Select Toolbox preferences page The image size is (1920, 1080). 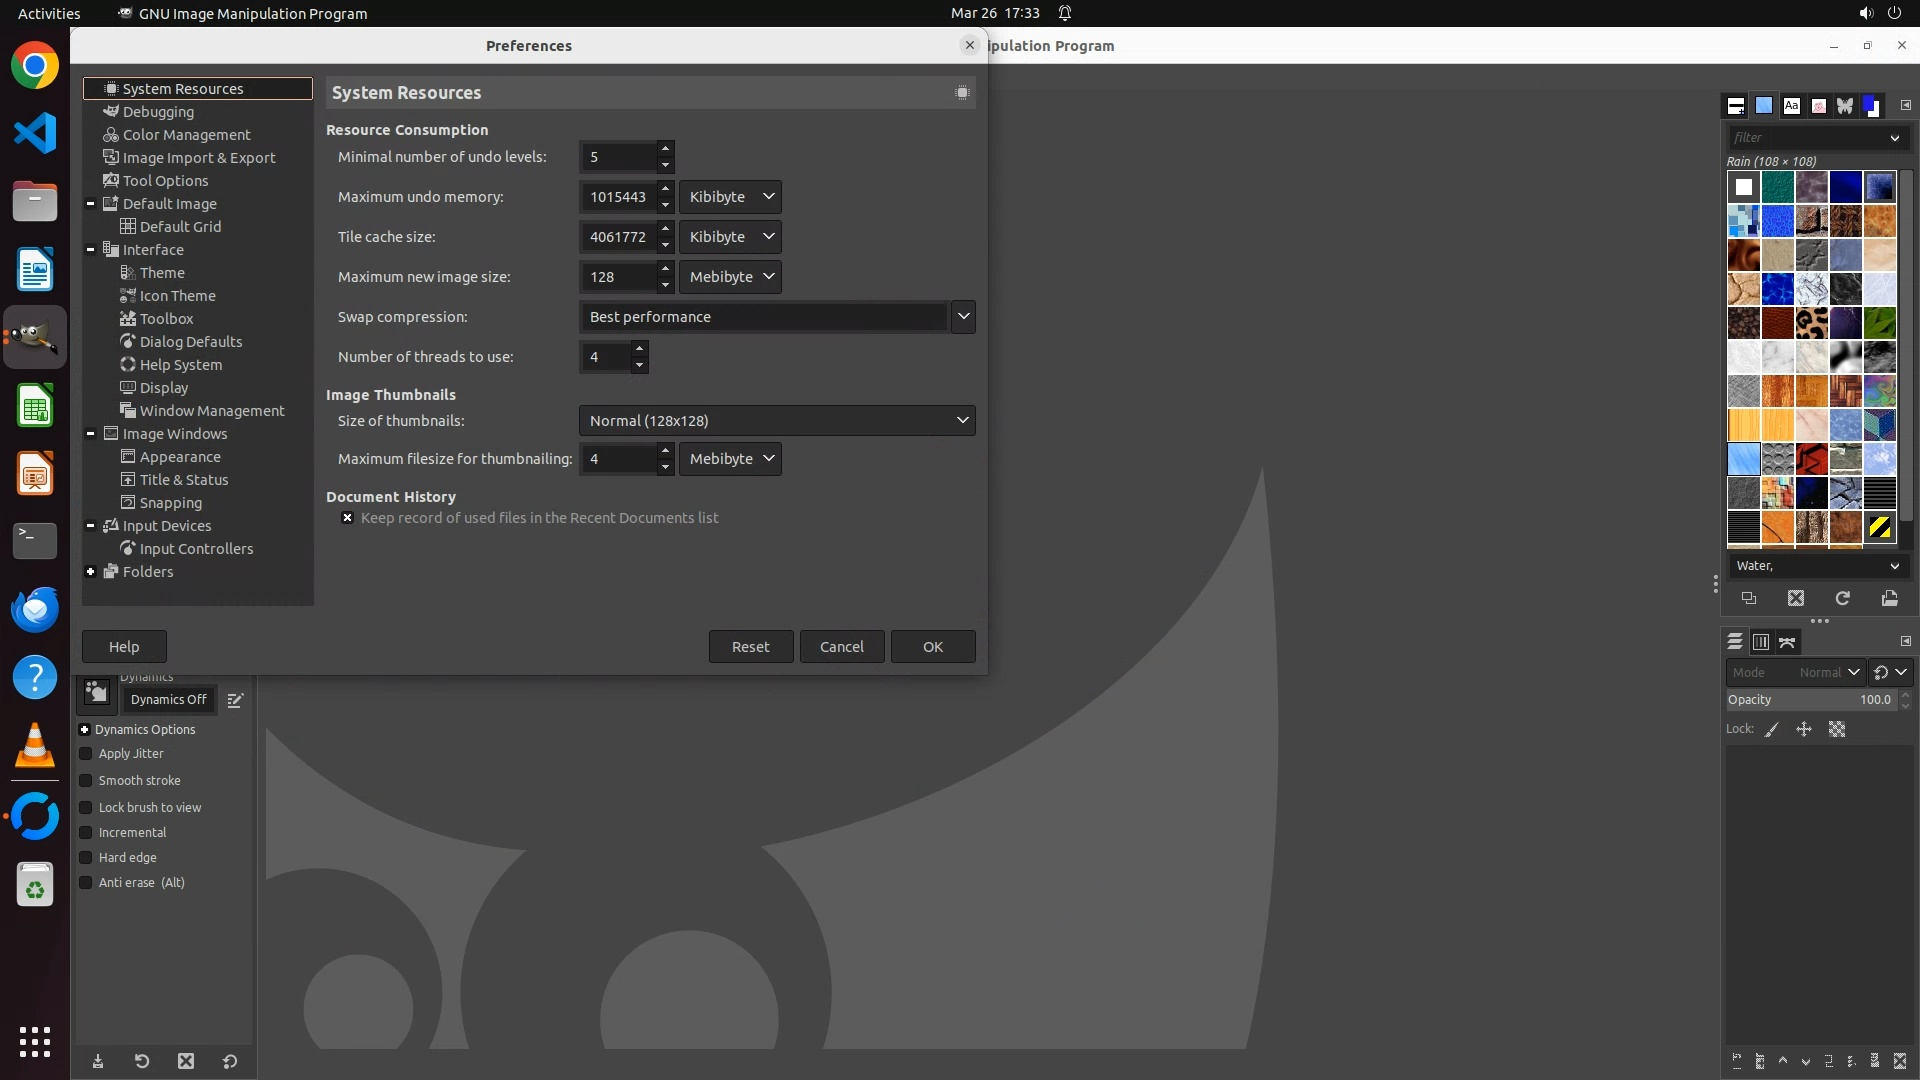click(x=166, y=319)
